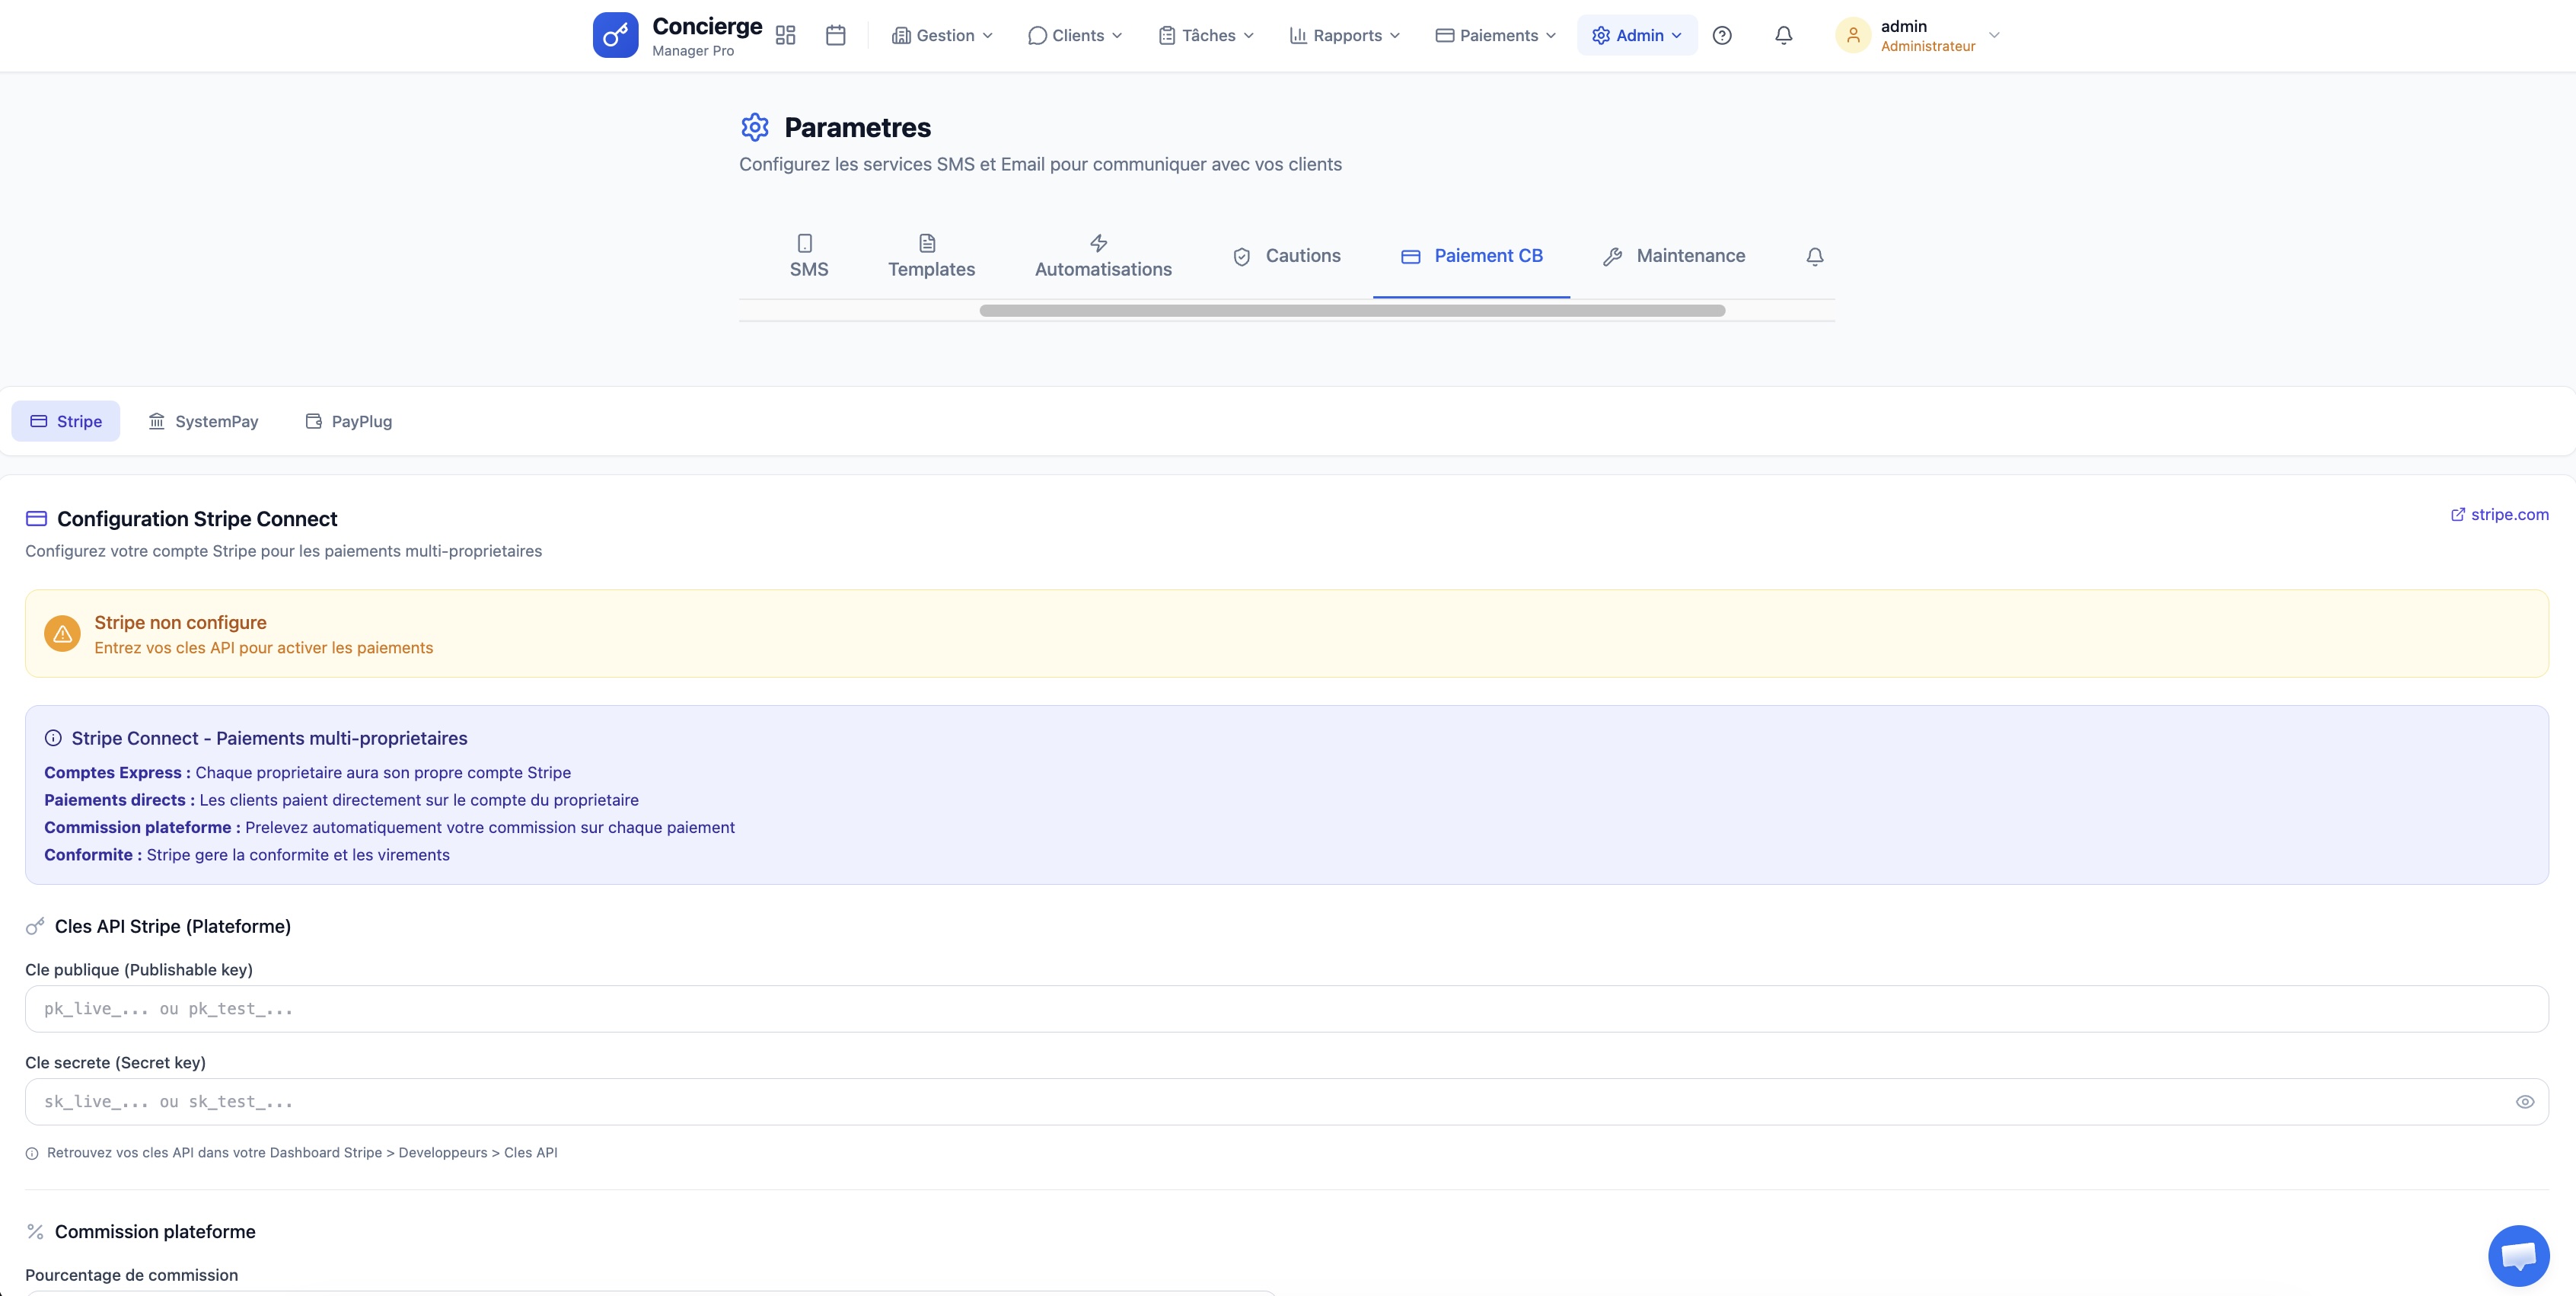This screenshot has height=1296, width=2576.
Task: Switch to the Maintenance tab
Action: [1673, 256]
